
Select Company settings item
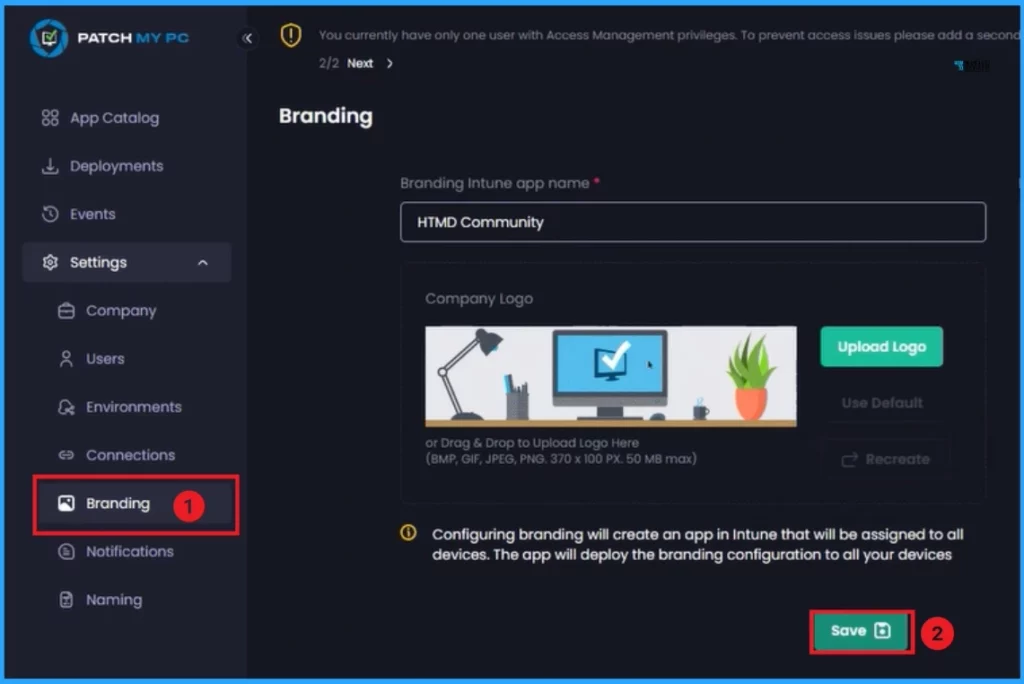click(121, 311)
